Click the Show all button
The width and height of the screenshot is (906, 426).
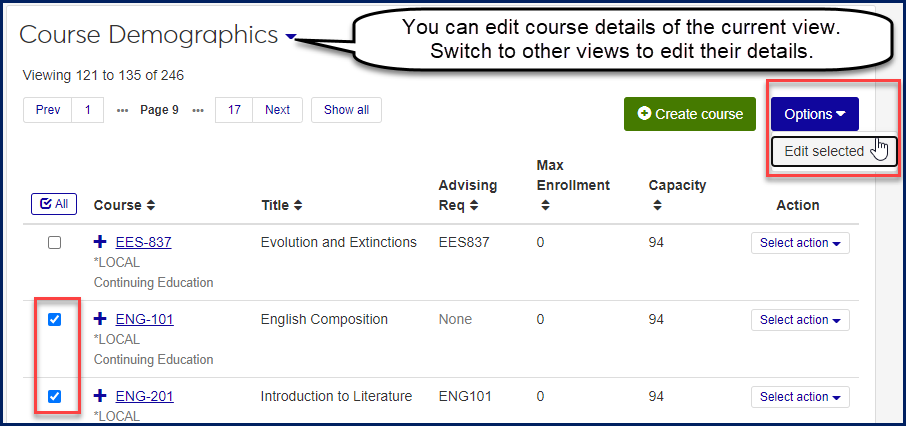pyautogui.click(x=346, y=110)
